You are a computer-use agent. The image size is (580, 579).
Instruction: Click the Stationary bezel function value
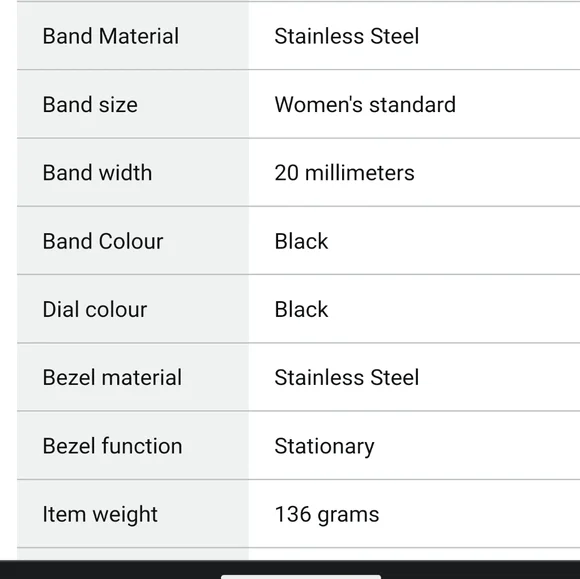(324, 447)
